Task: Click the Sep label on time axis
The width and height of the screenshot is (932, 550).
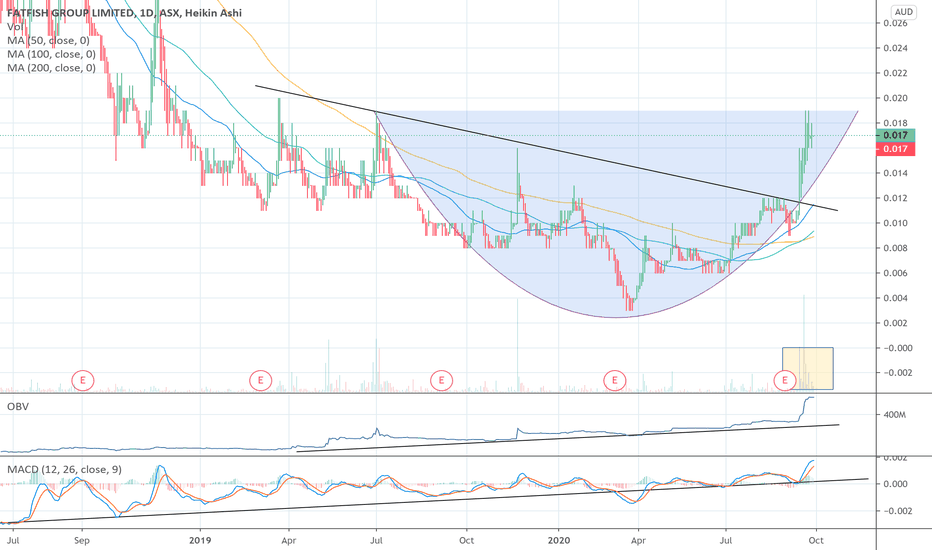Action: coord(81,540)
